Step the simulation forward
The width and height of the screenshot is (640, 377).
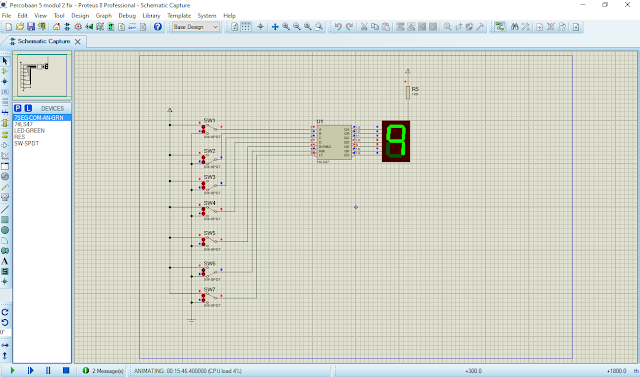(30, 370)
